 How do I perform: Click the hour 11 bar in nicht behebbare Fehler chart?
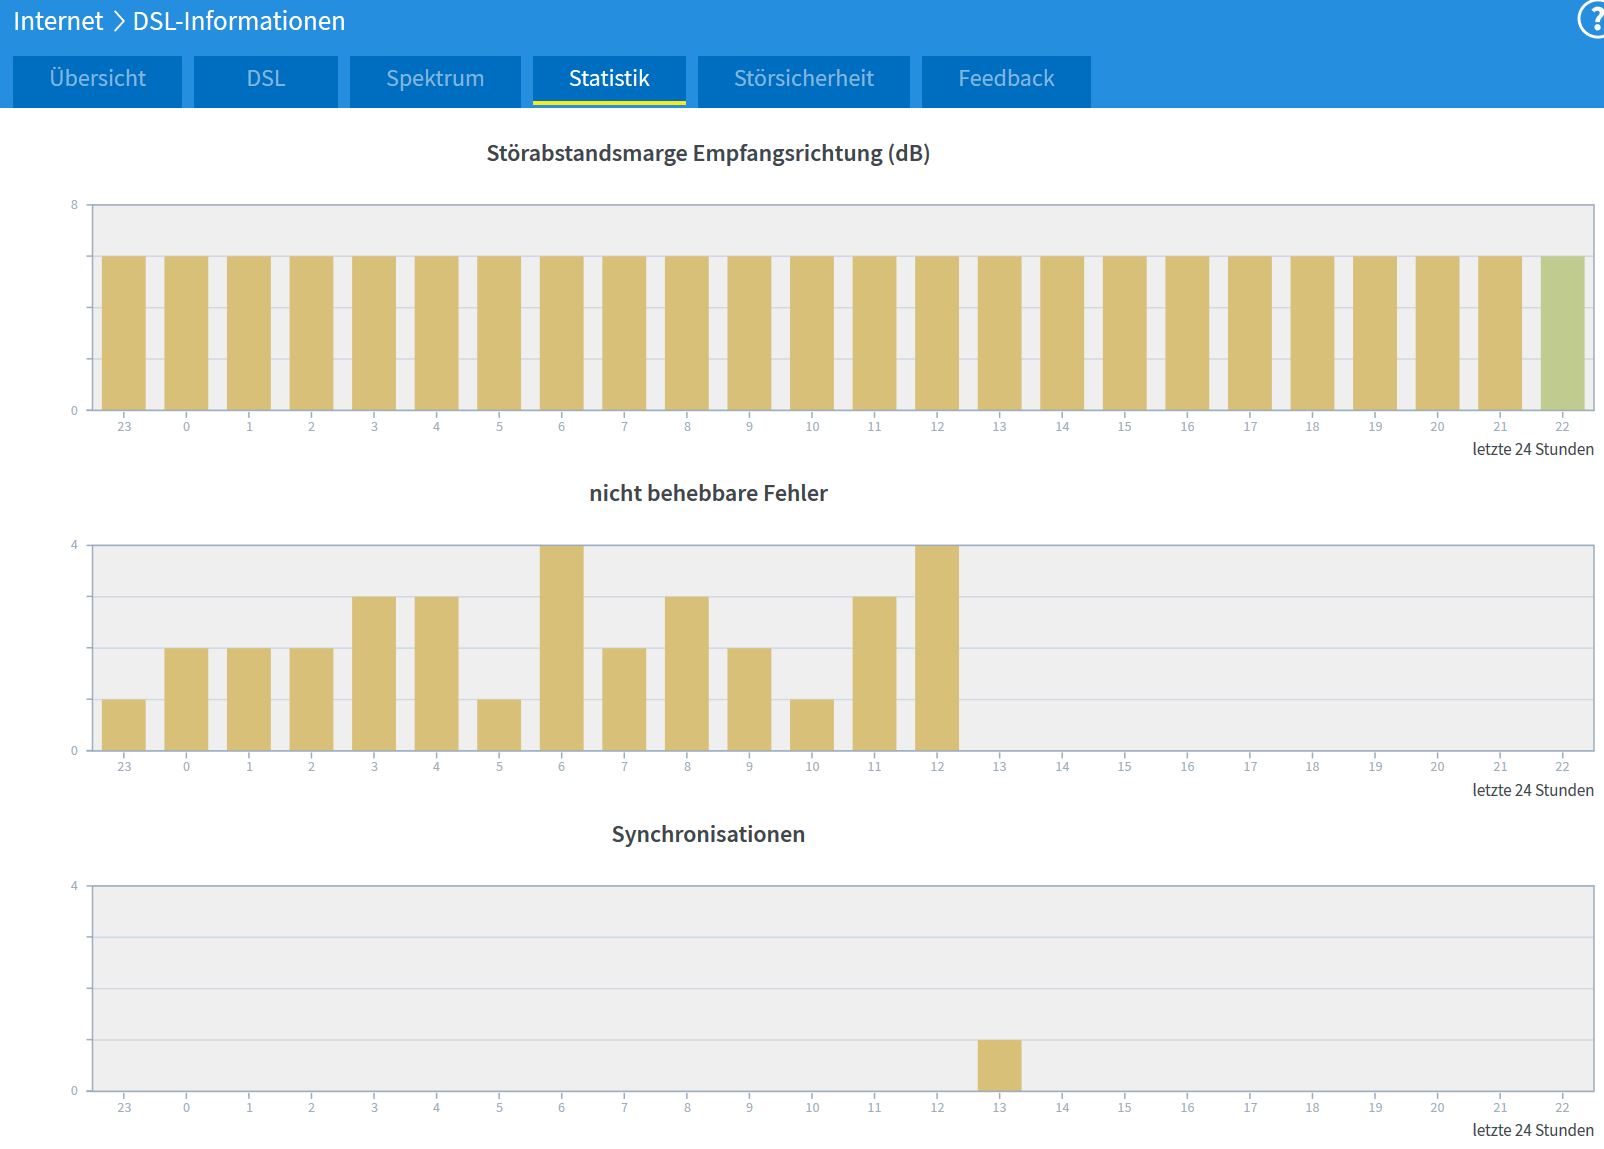tap(875, 674)
